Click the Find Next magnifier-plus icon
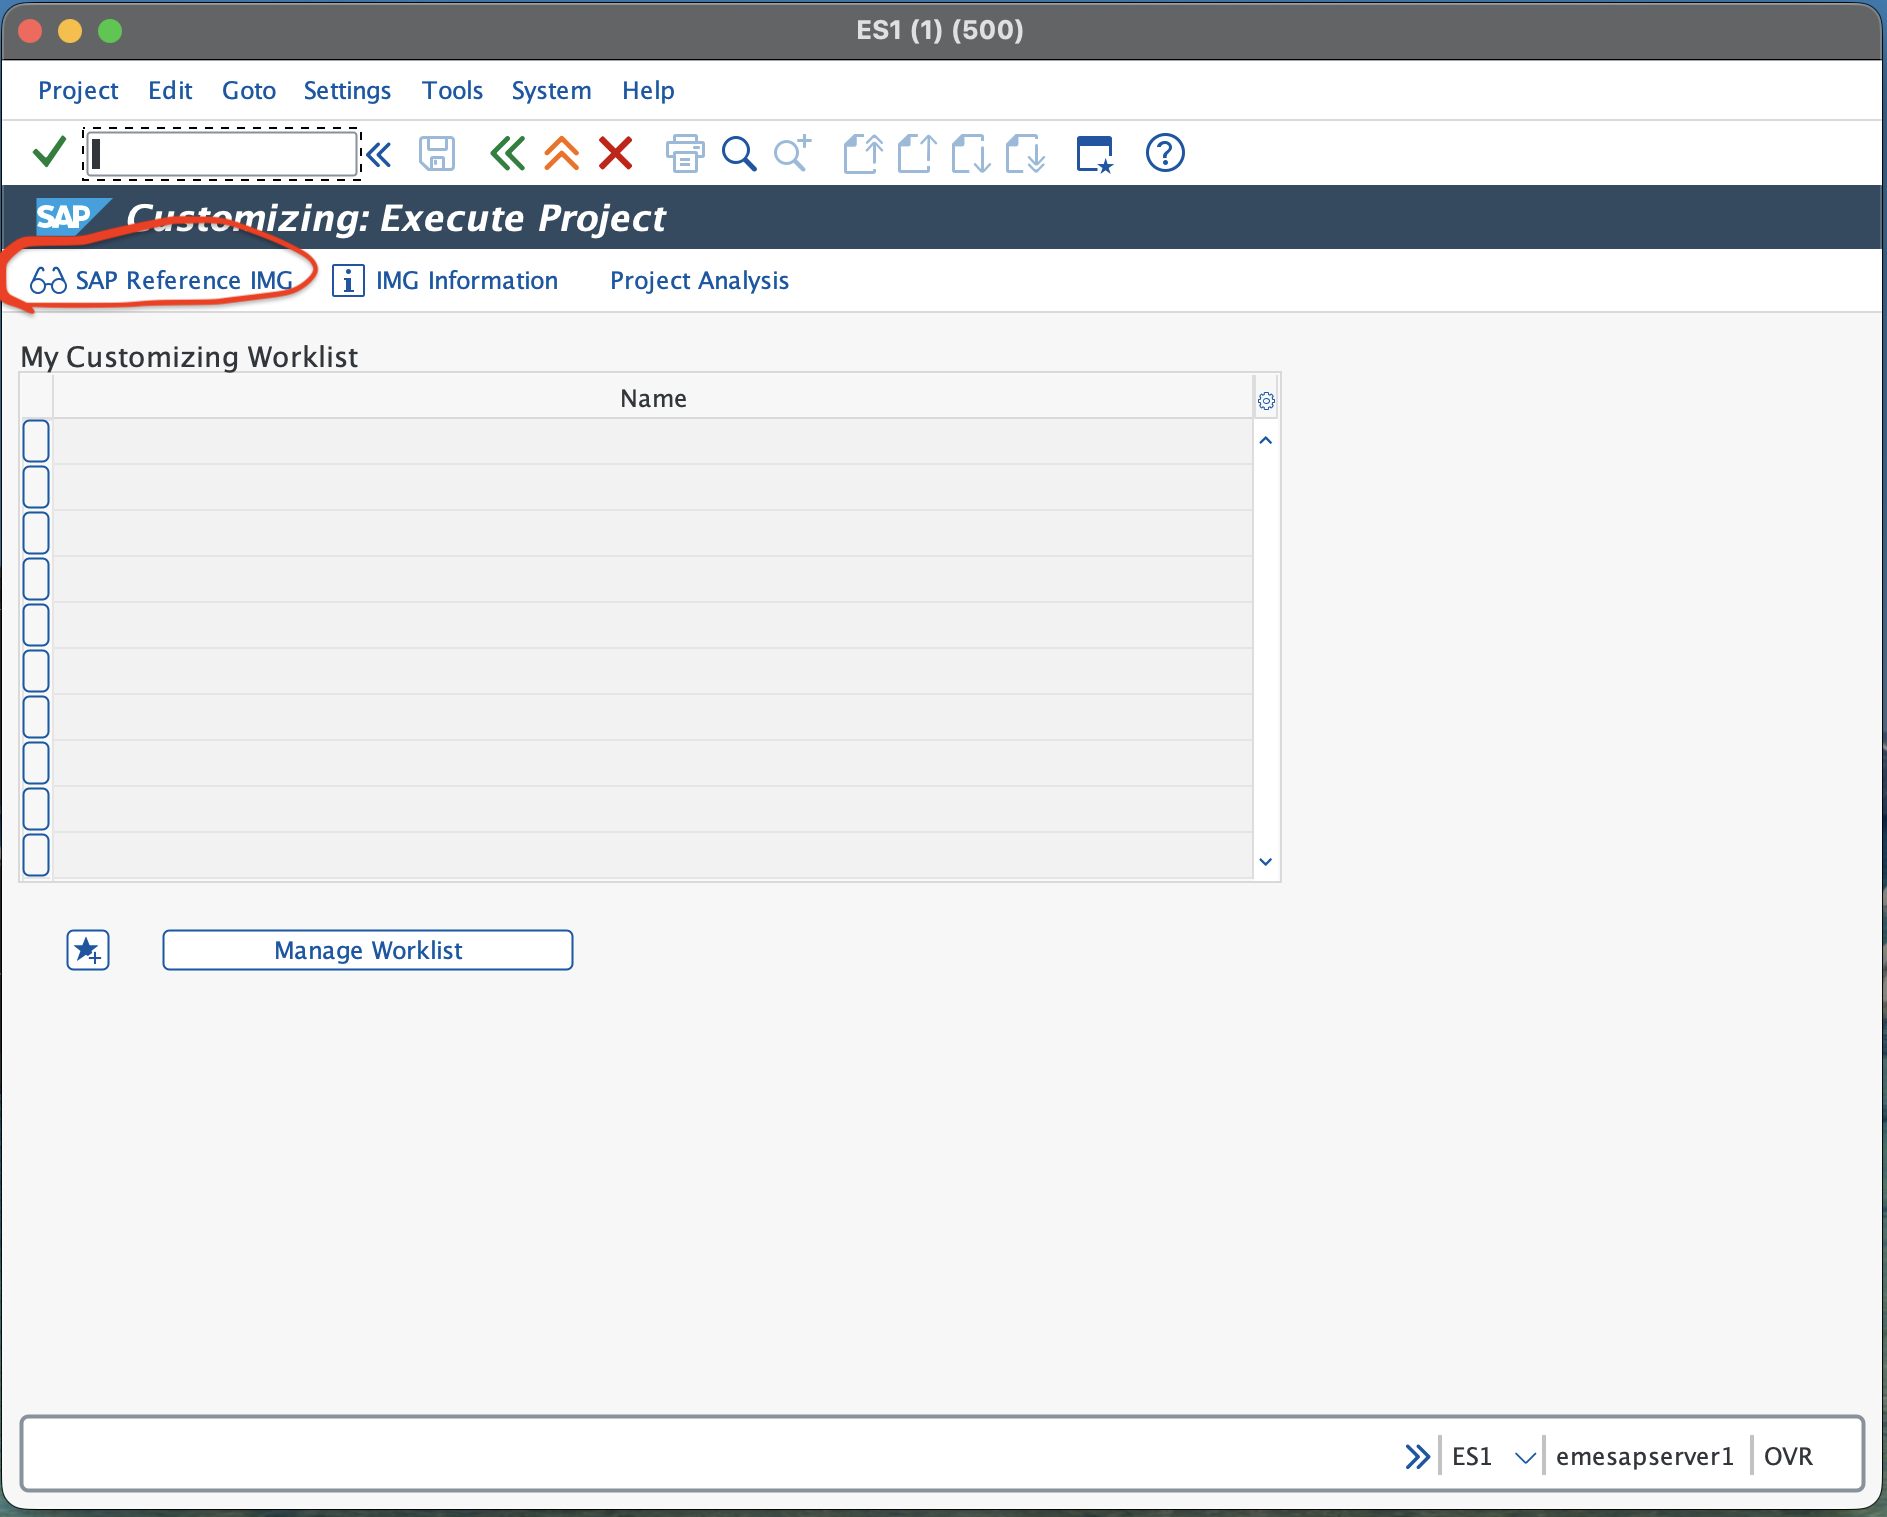The image size is (1887, 1517). 793,154
